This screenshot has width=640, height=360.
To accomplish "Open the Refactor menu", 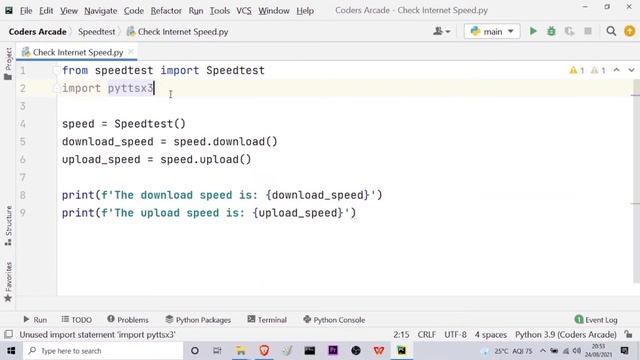I will tap(166, 11).
